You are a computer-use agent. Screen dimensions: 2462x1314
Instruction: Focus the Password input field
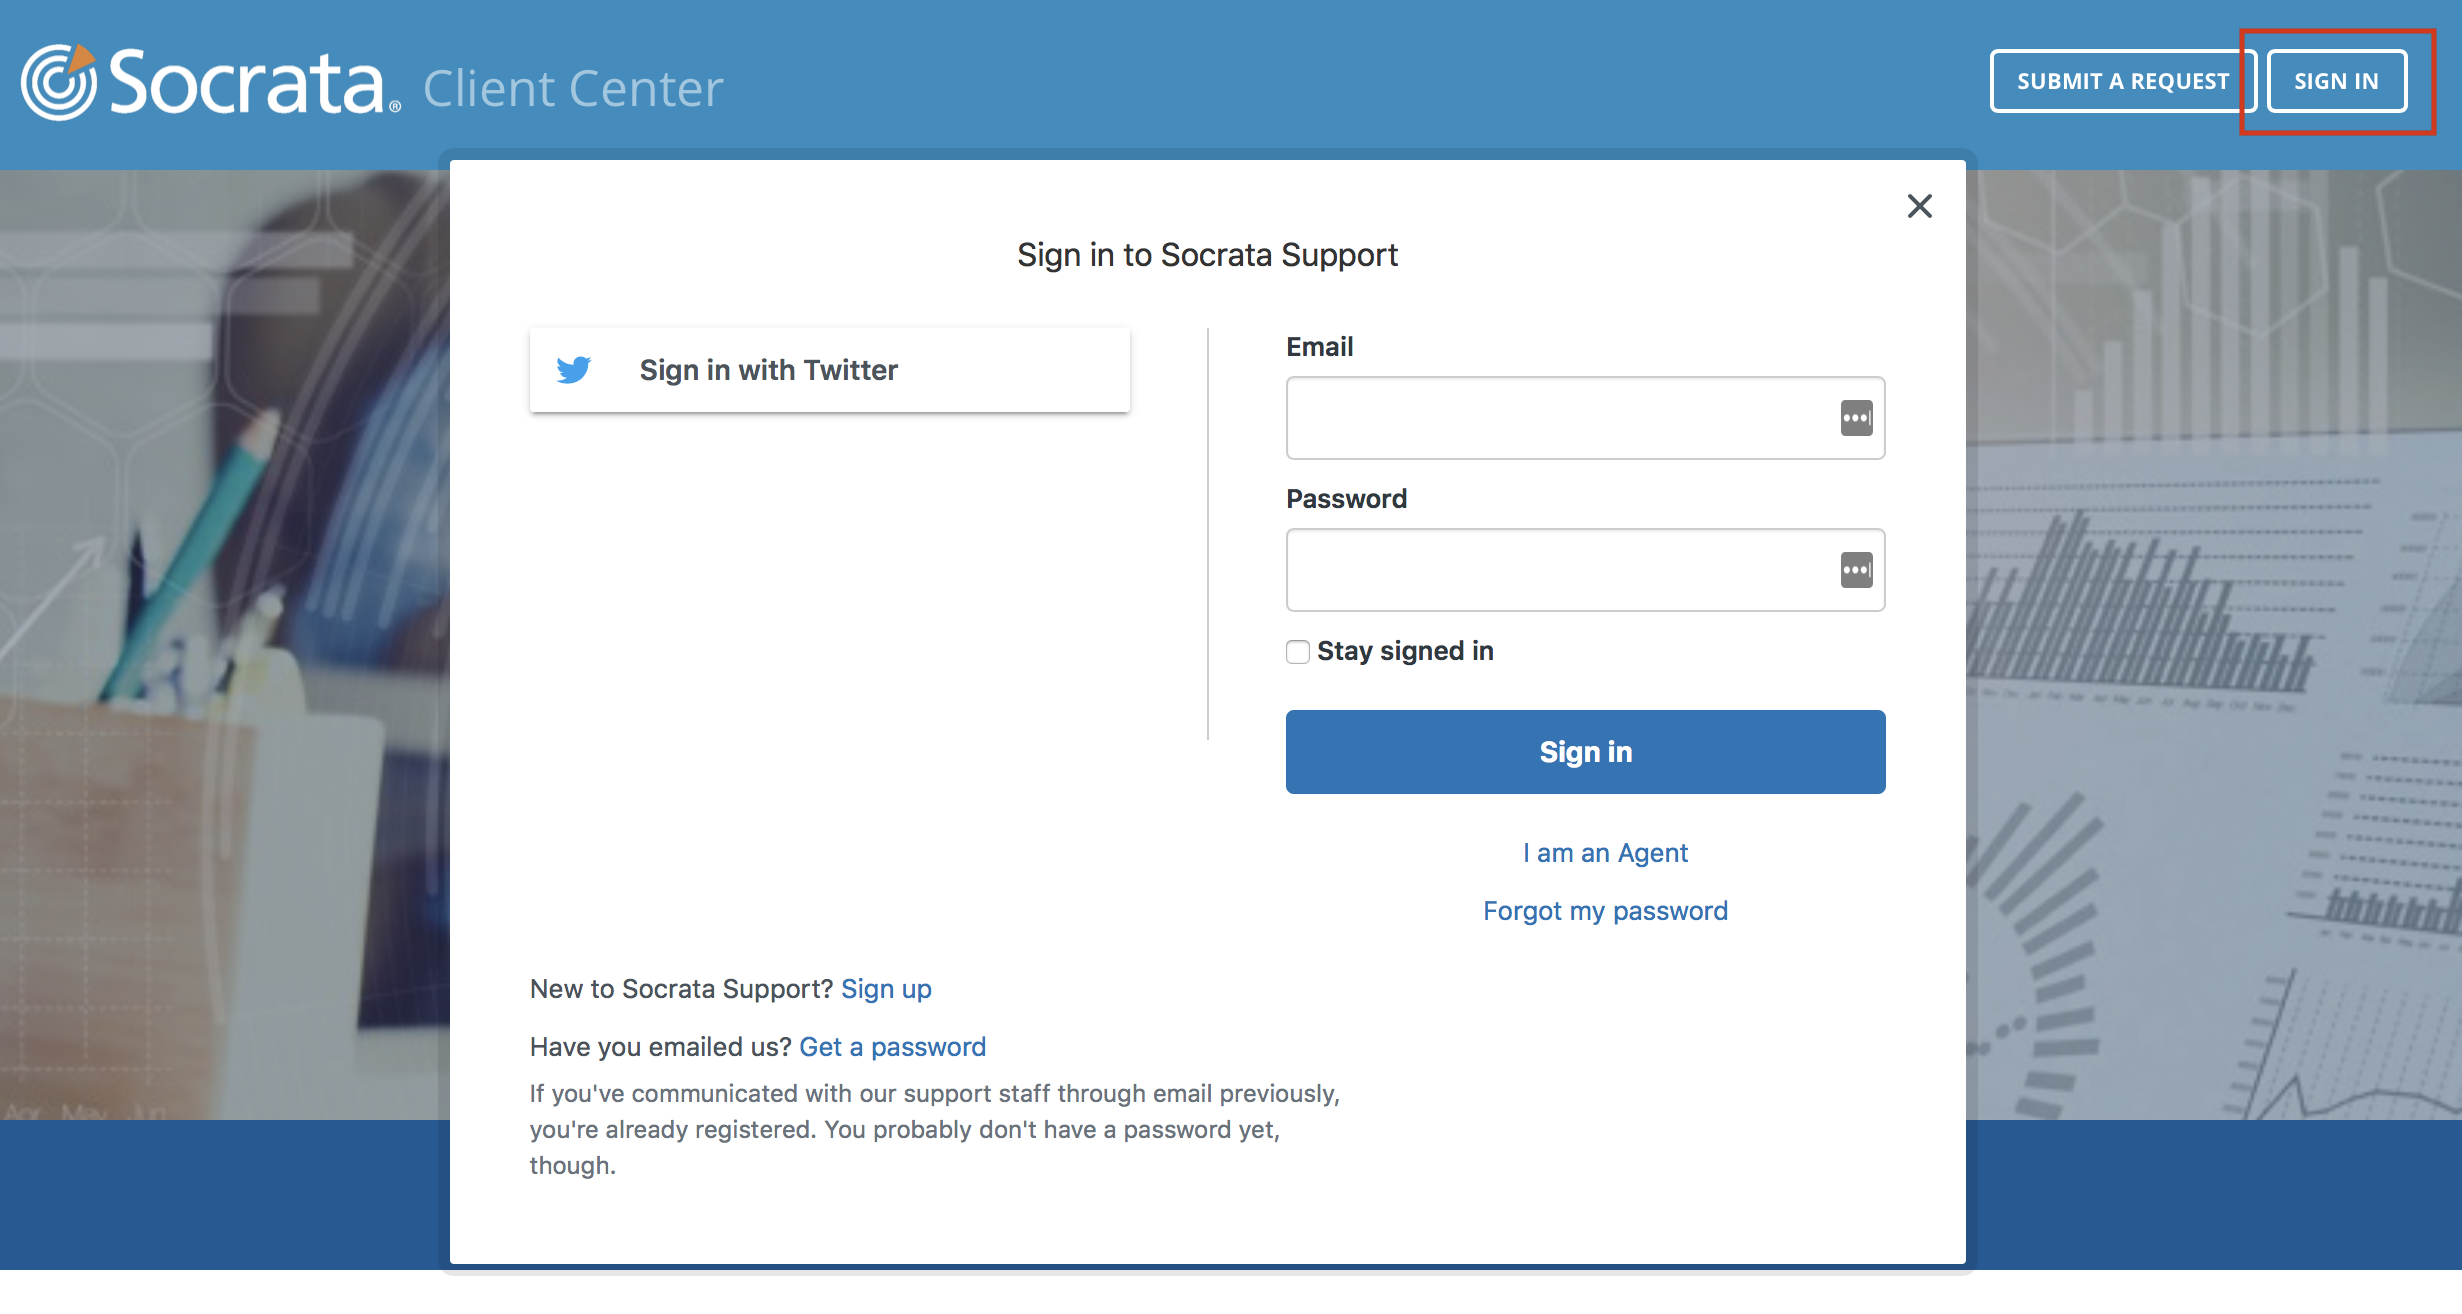(x=1585, y=570)
